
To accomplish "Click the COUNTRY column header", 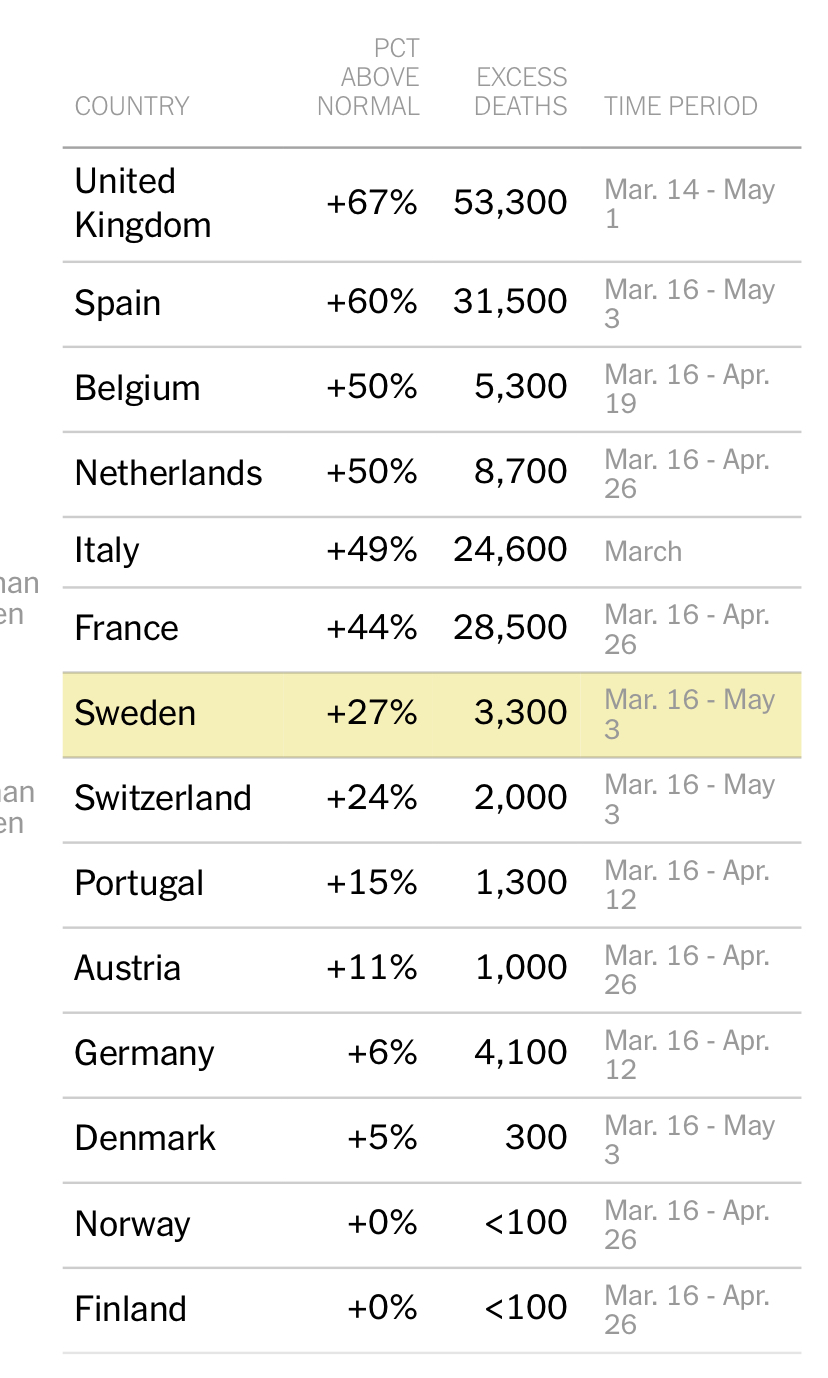I will pyautogui.click(x=132, y=106).
